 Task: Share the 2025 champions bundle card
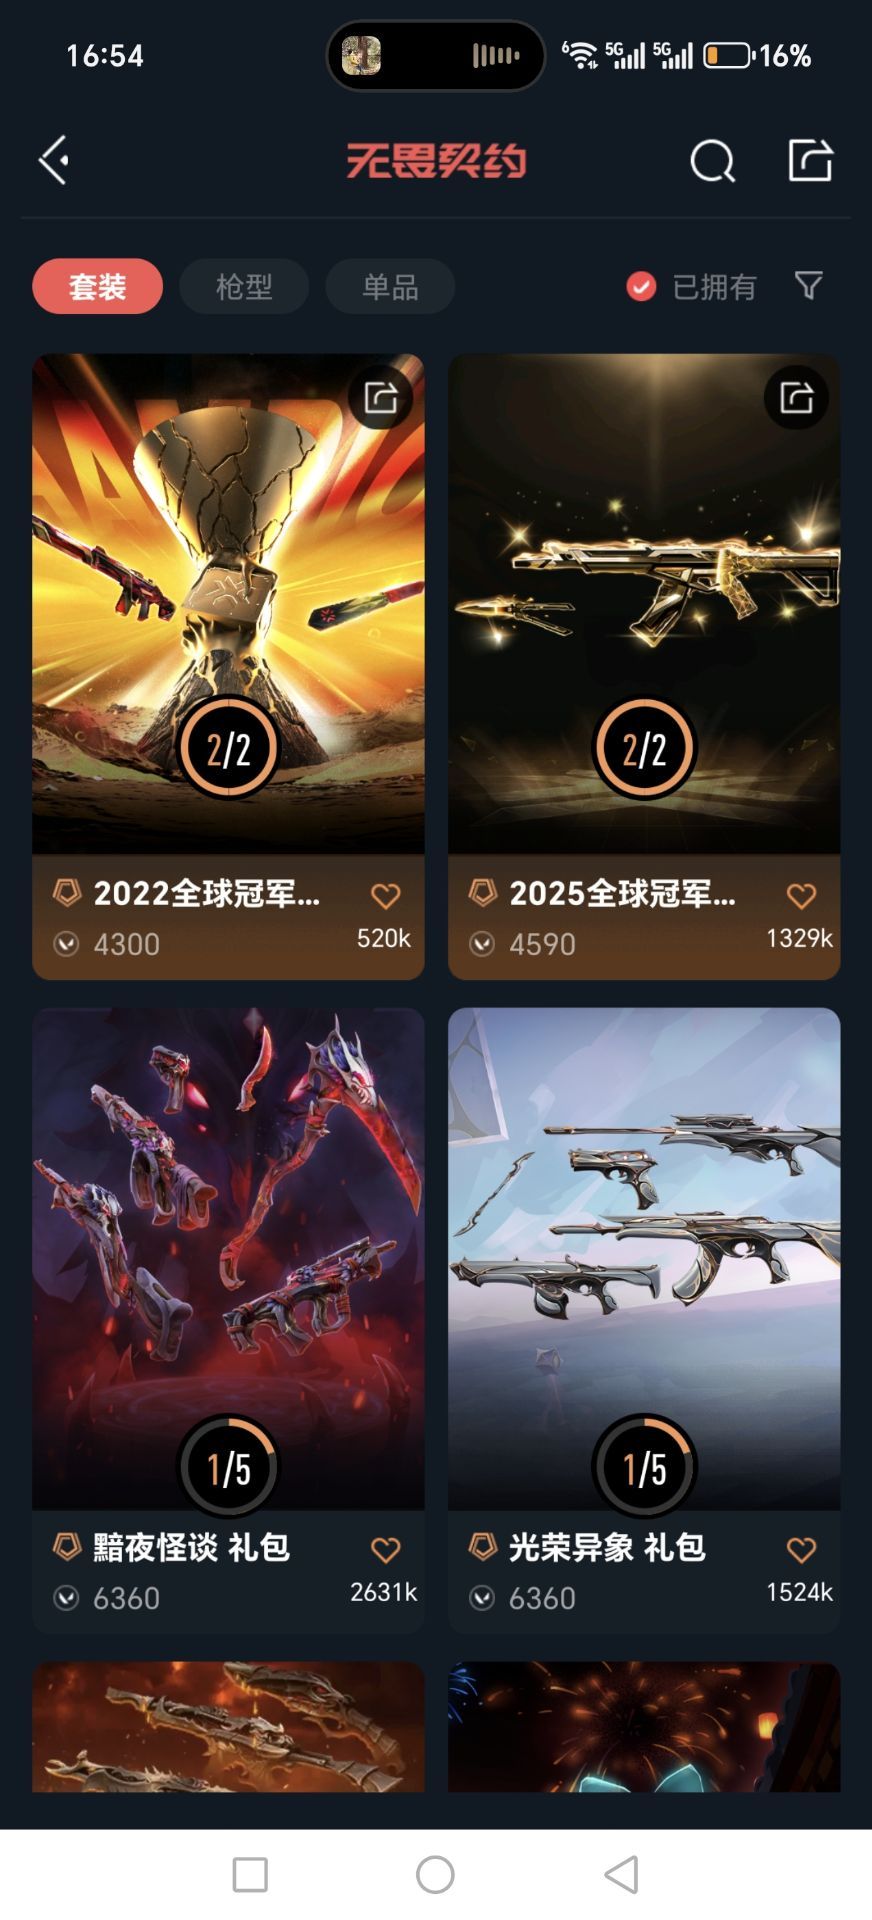point(797,398)
